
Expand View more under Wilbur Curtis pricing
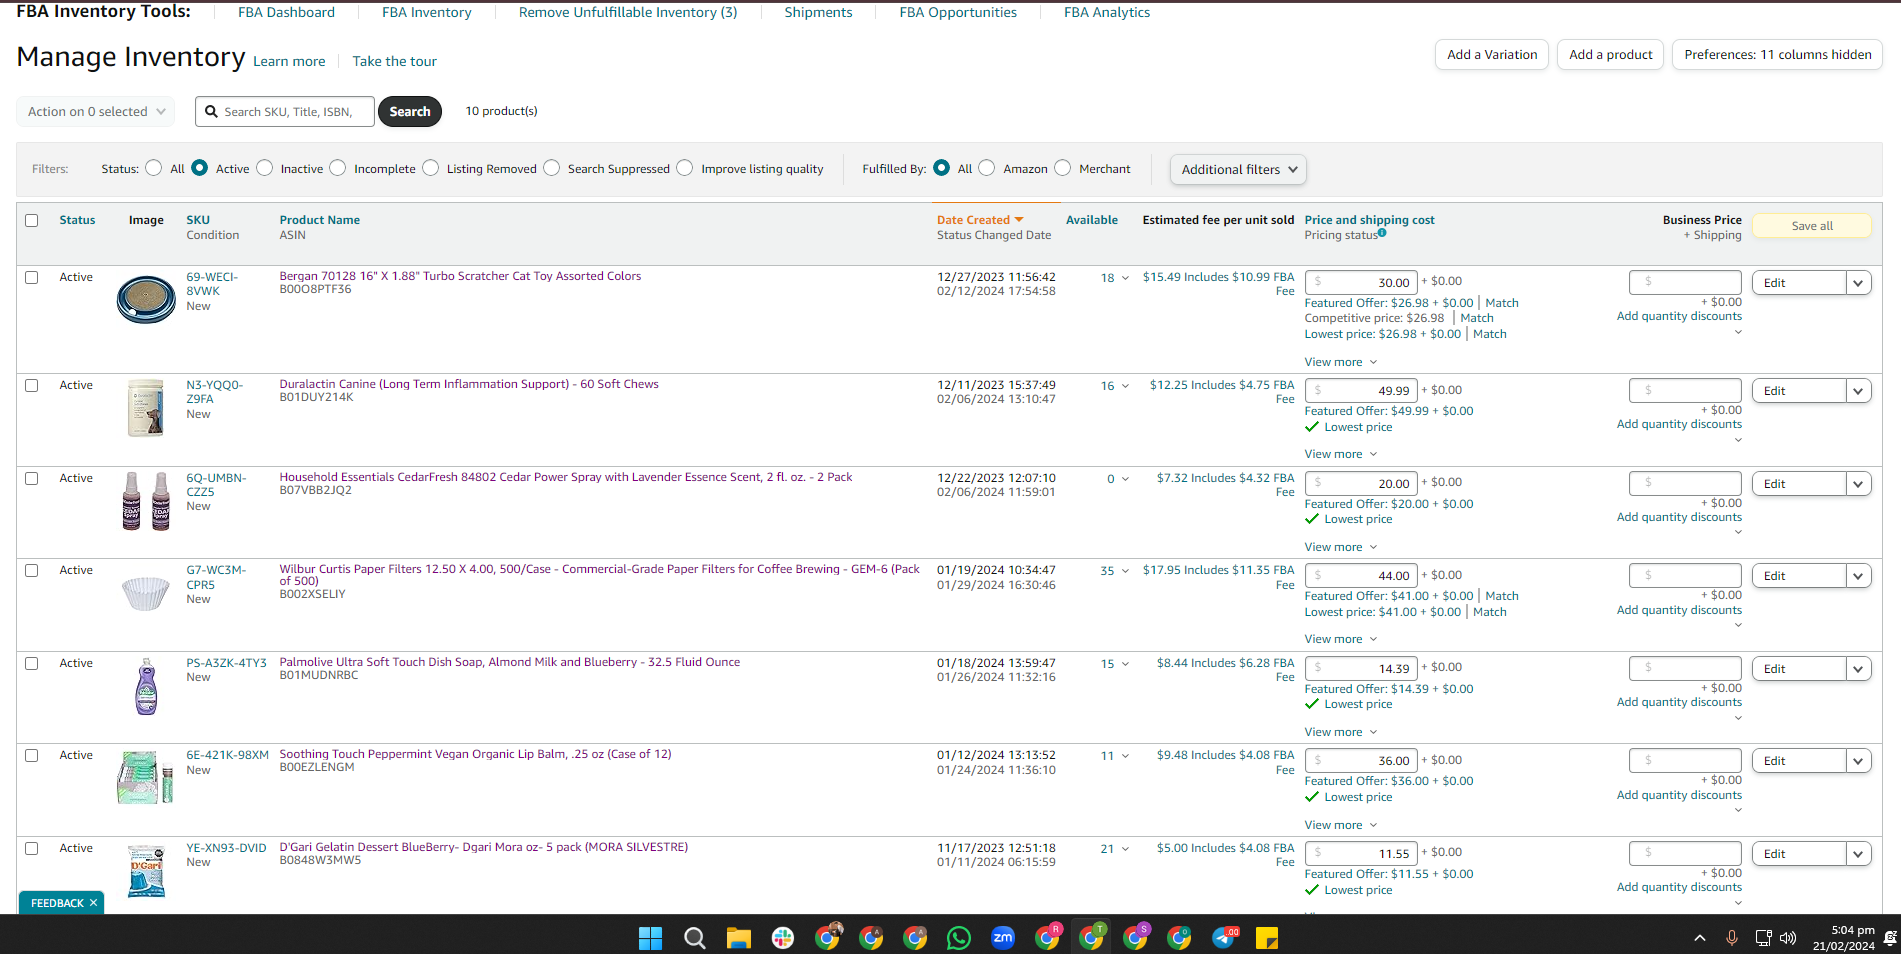tap(1340, 639)
